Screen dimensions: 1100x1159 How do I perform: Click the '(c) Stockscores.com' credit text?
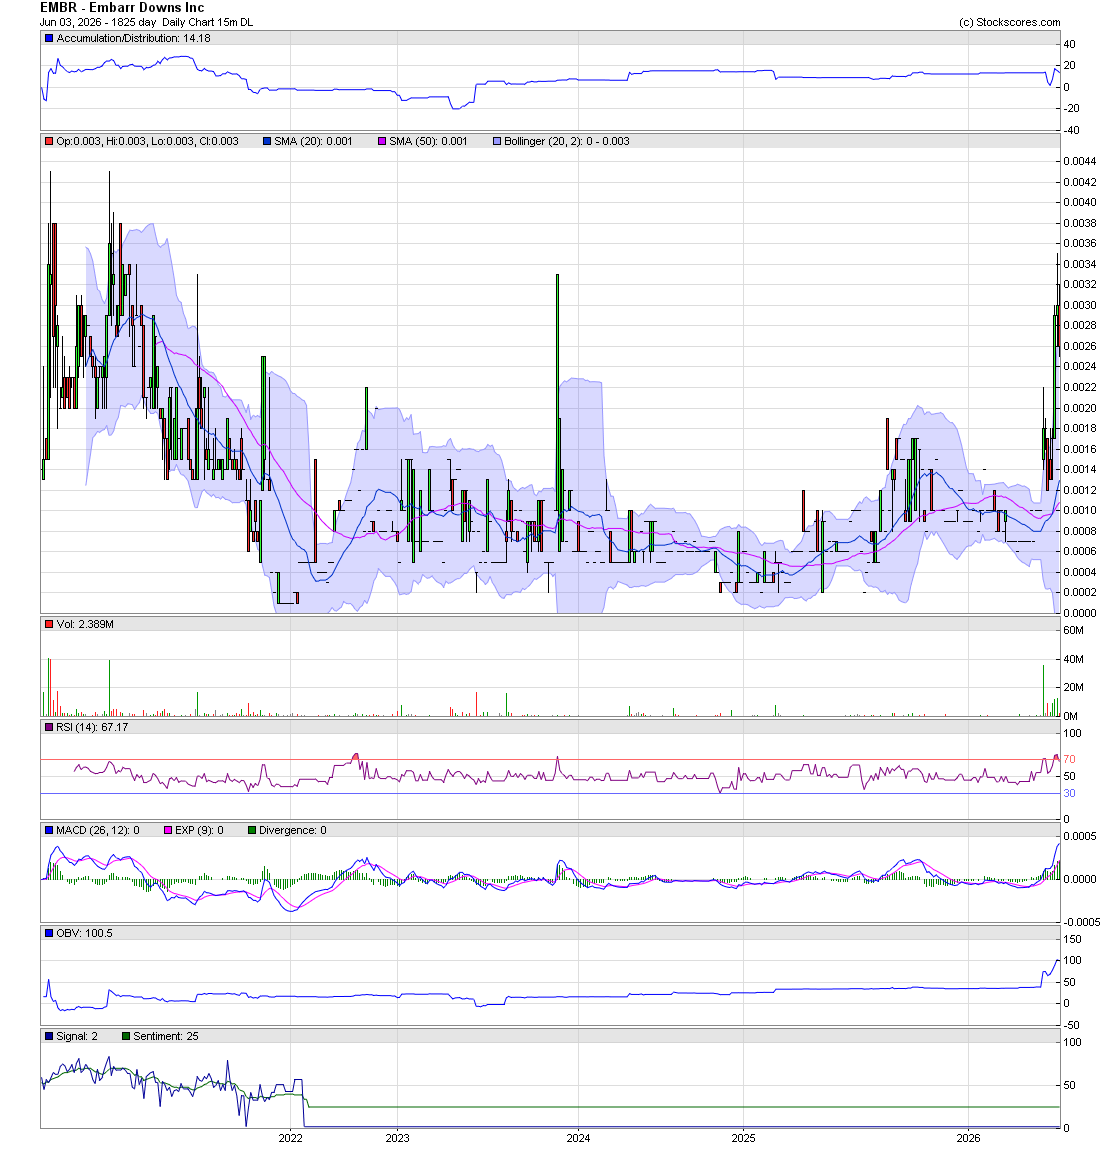(x=1009, y=22)
